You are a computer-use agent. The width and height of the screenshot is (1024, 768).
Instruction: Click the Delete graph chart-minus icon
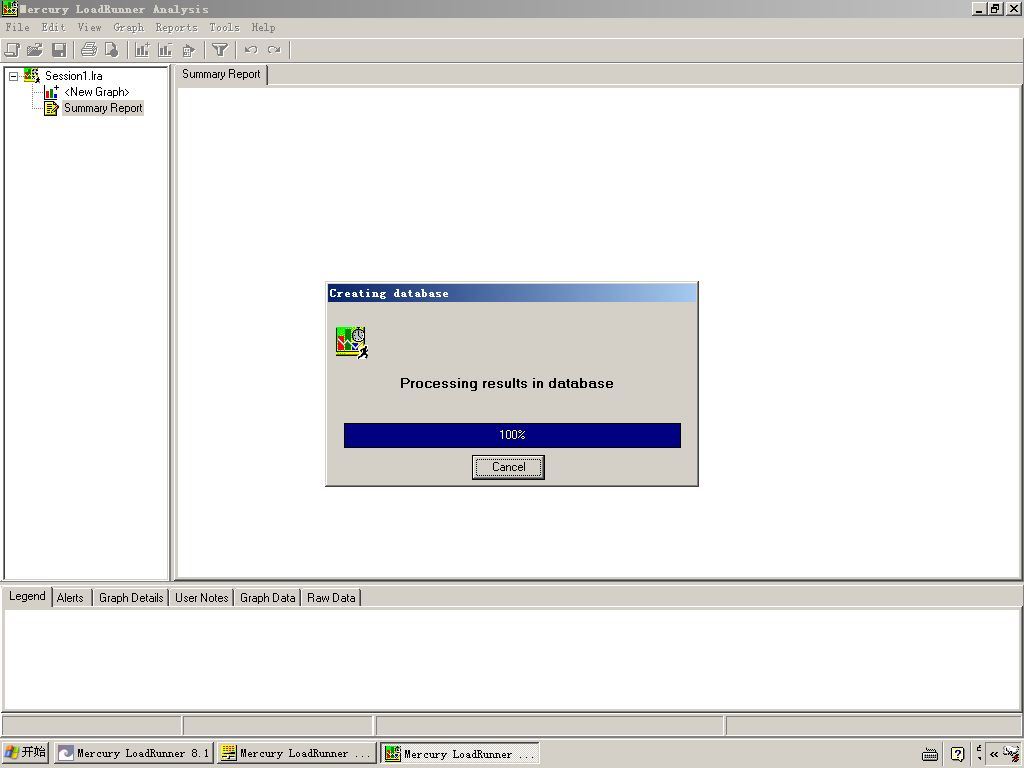point(165,50)
